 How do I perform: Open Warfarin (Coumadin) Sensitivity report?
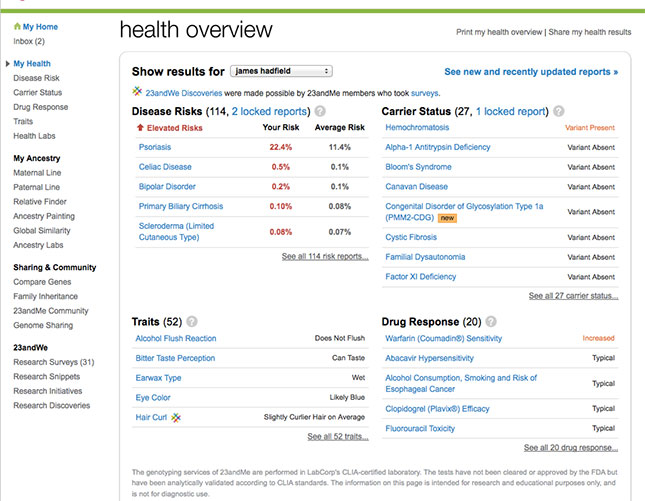click(x=443, y=339)
